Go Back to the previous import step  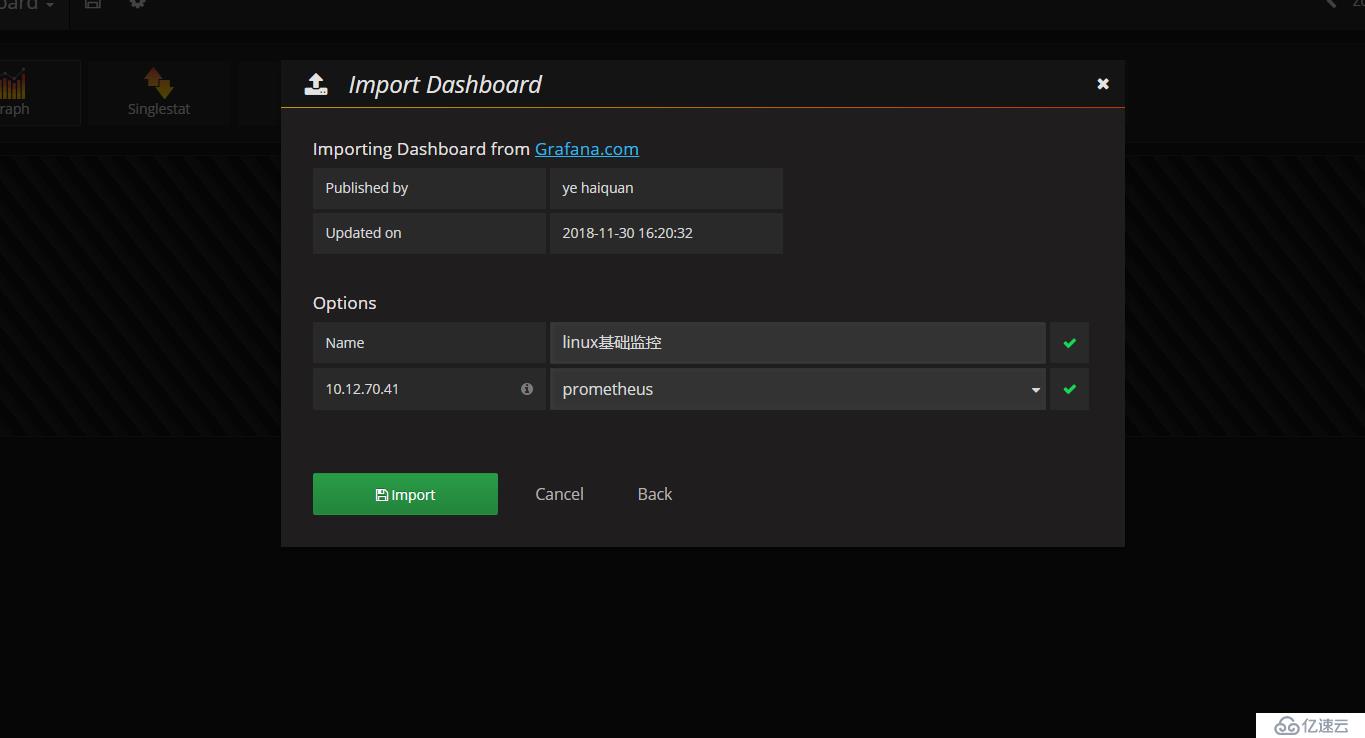click(655, 494)
